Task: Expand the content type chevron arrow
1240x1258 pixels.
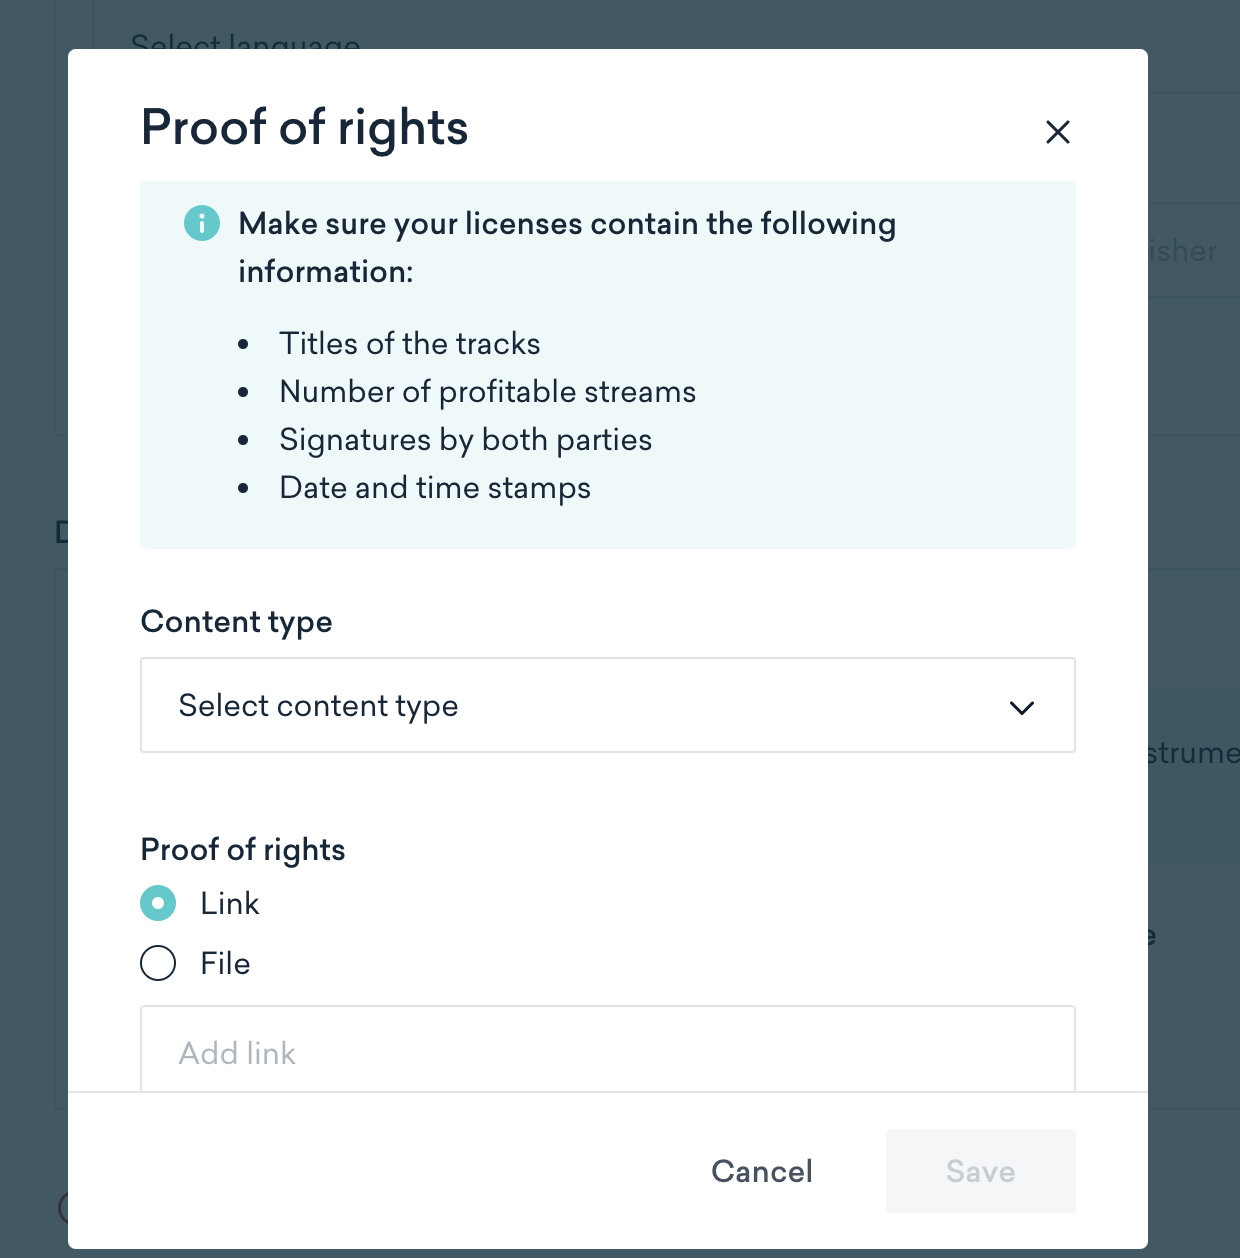Action: click(1022, 708)
